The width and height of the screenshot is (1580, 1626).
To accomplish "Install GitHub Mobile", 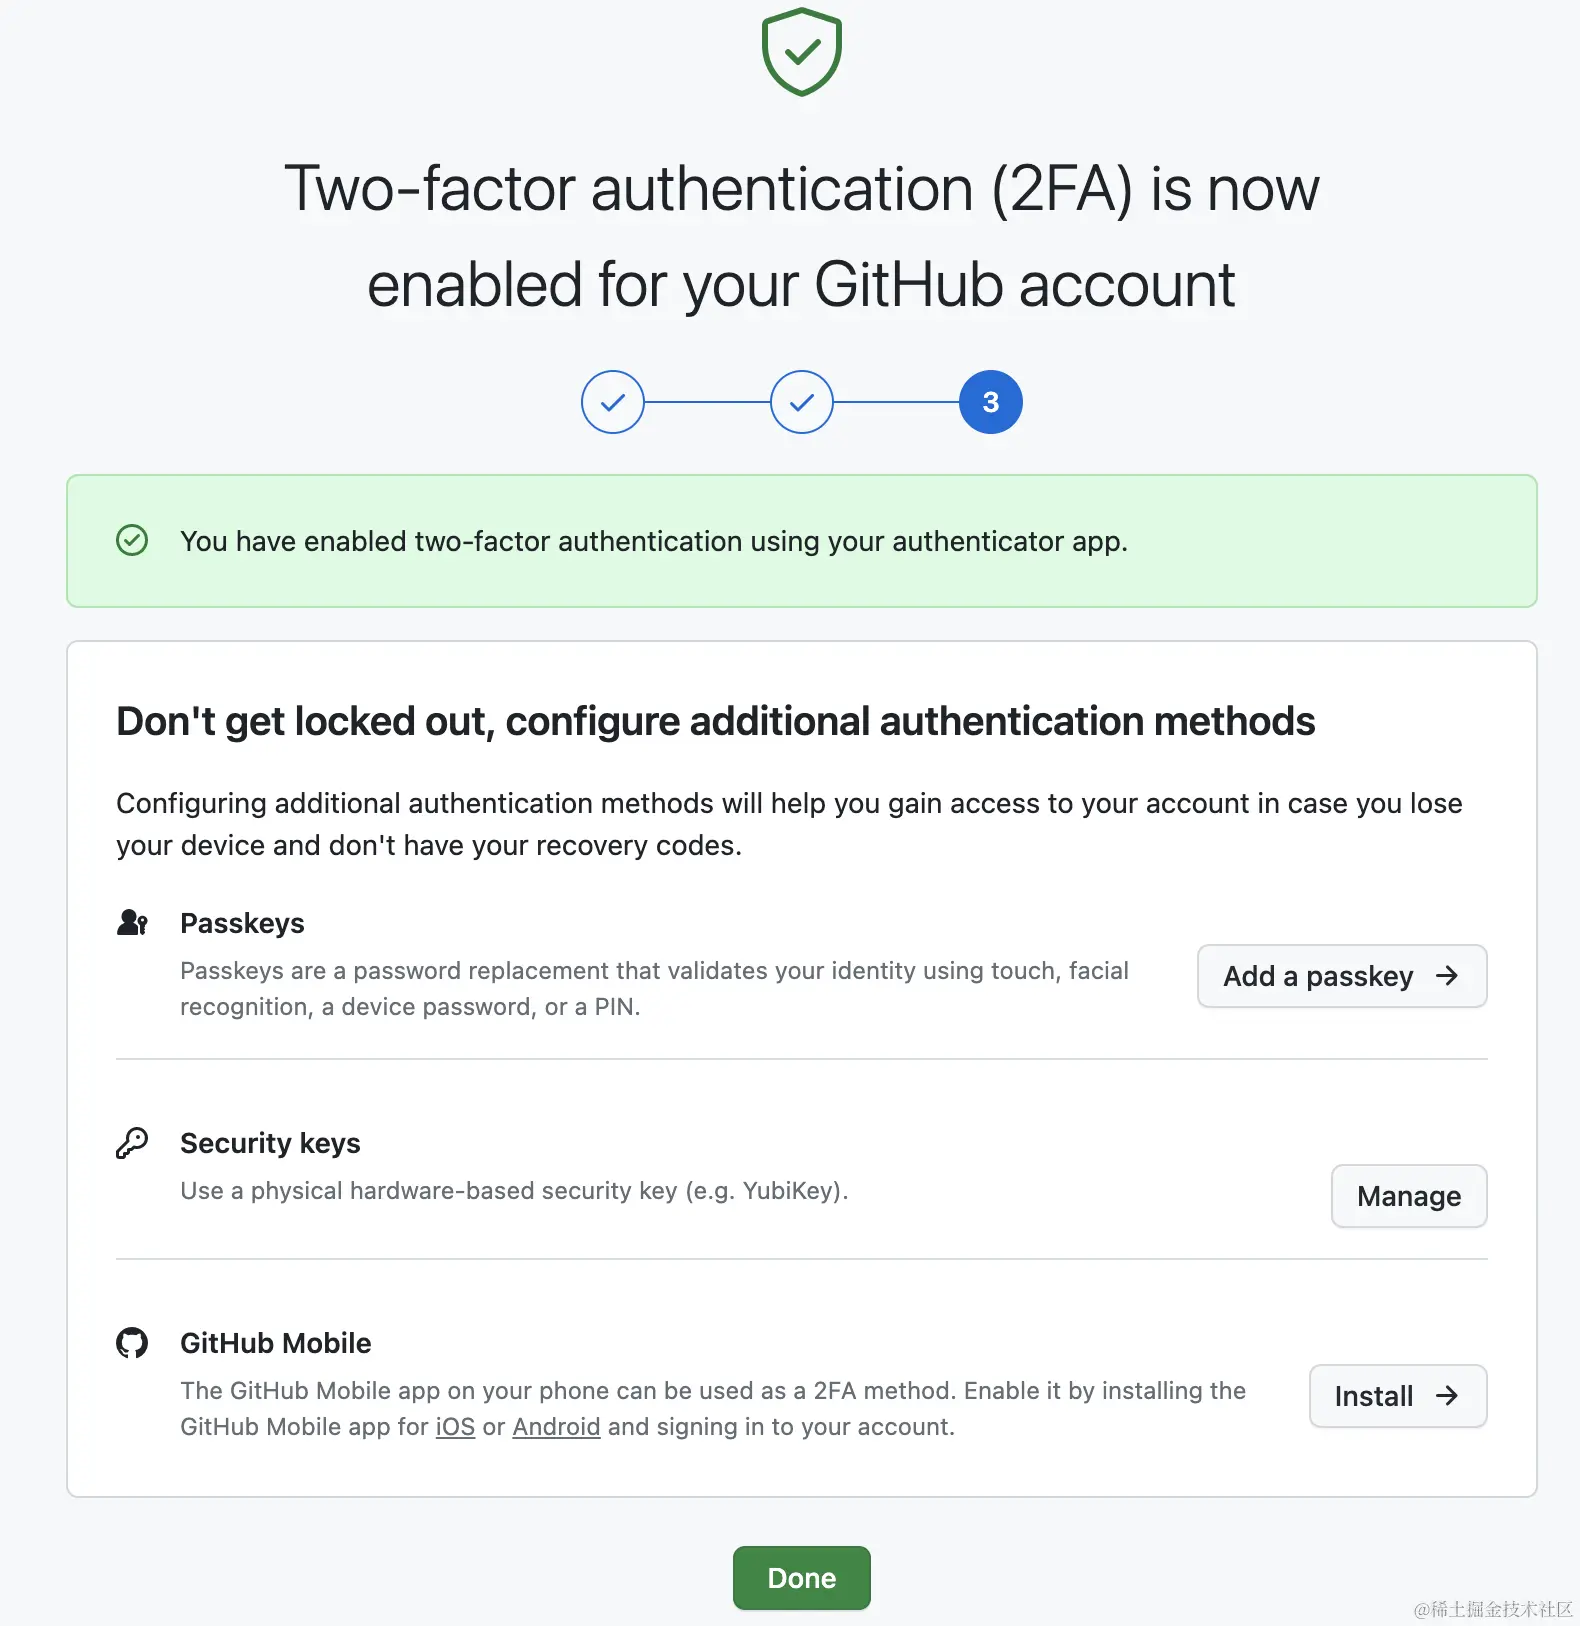I will pos(1397,1396).
